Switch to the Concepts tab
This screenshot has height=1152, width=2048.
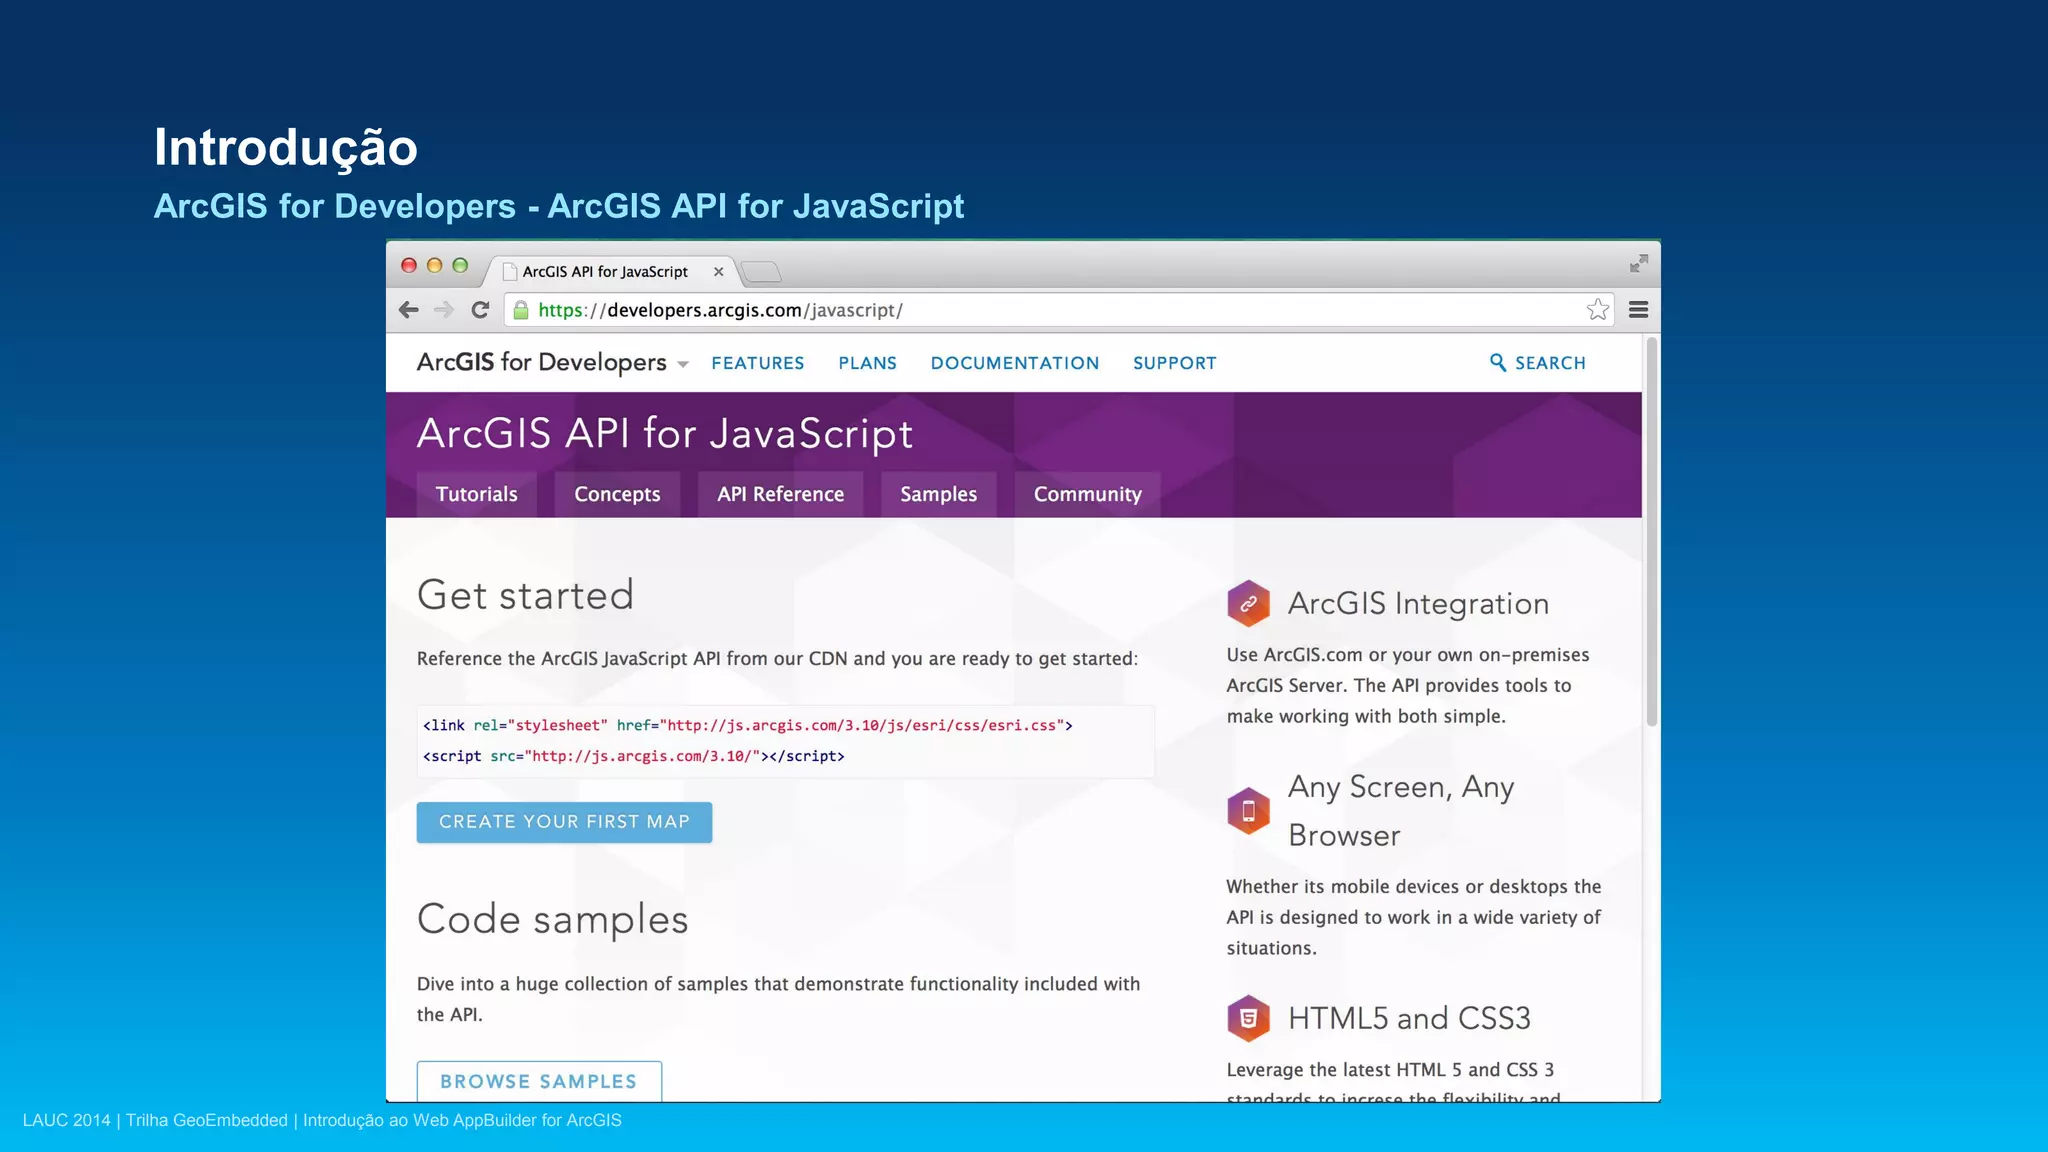[x=617, y=494]
